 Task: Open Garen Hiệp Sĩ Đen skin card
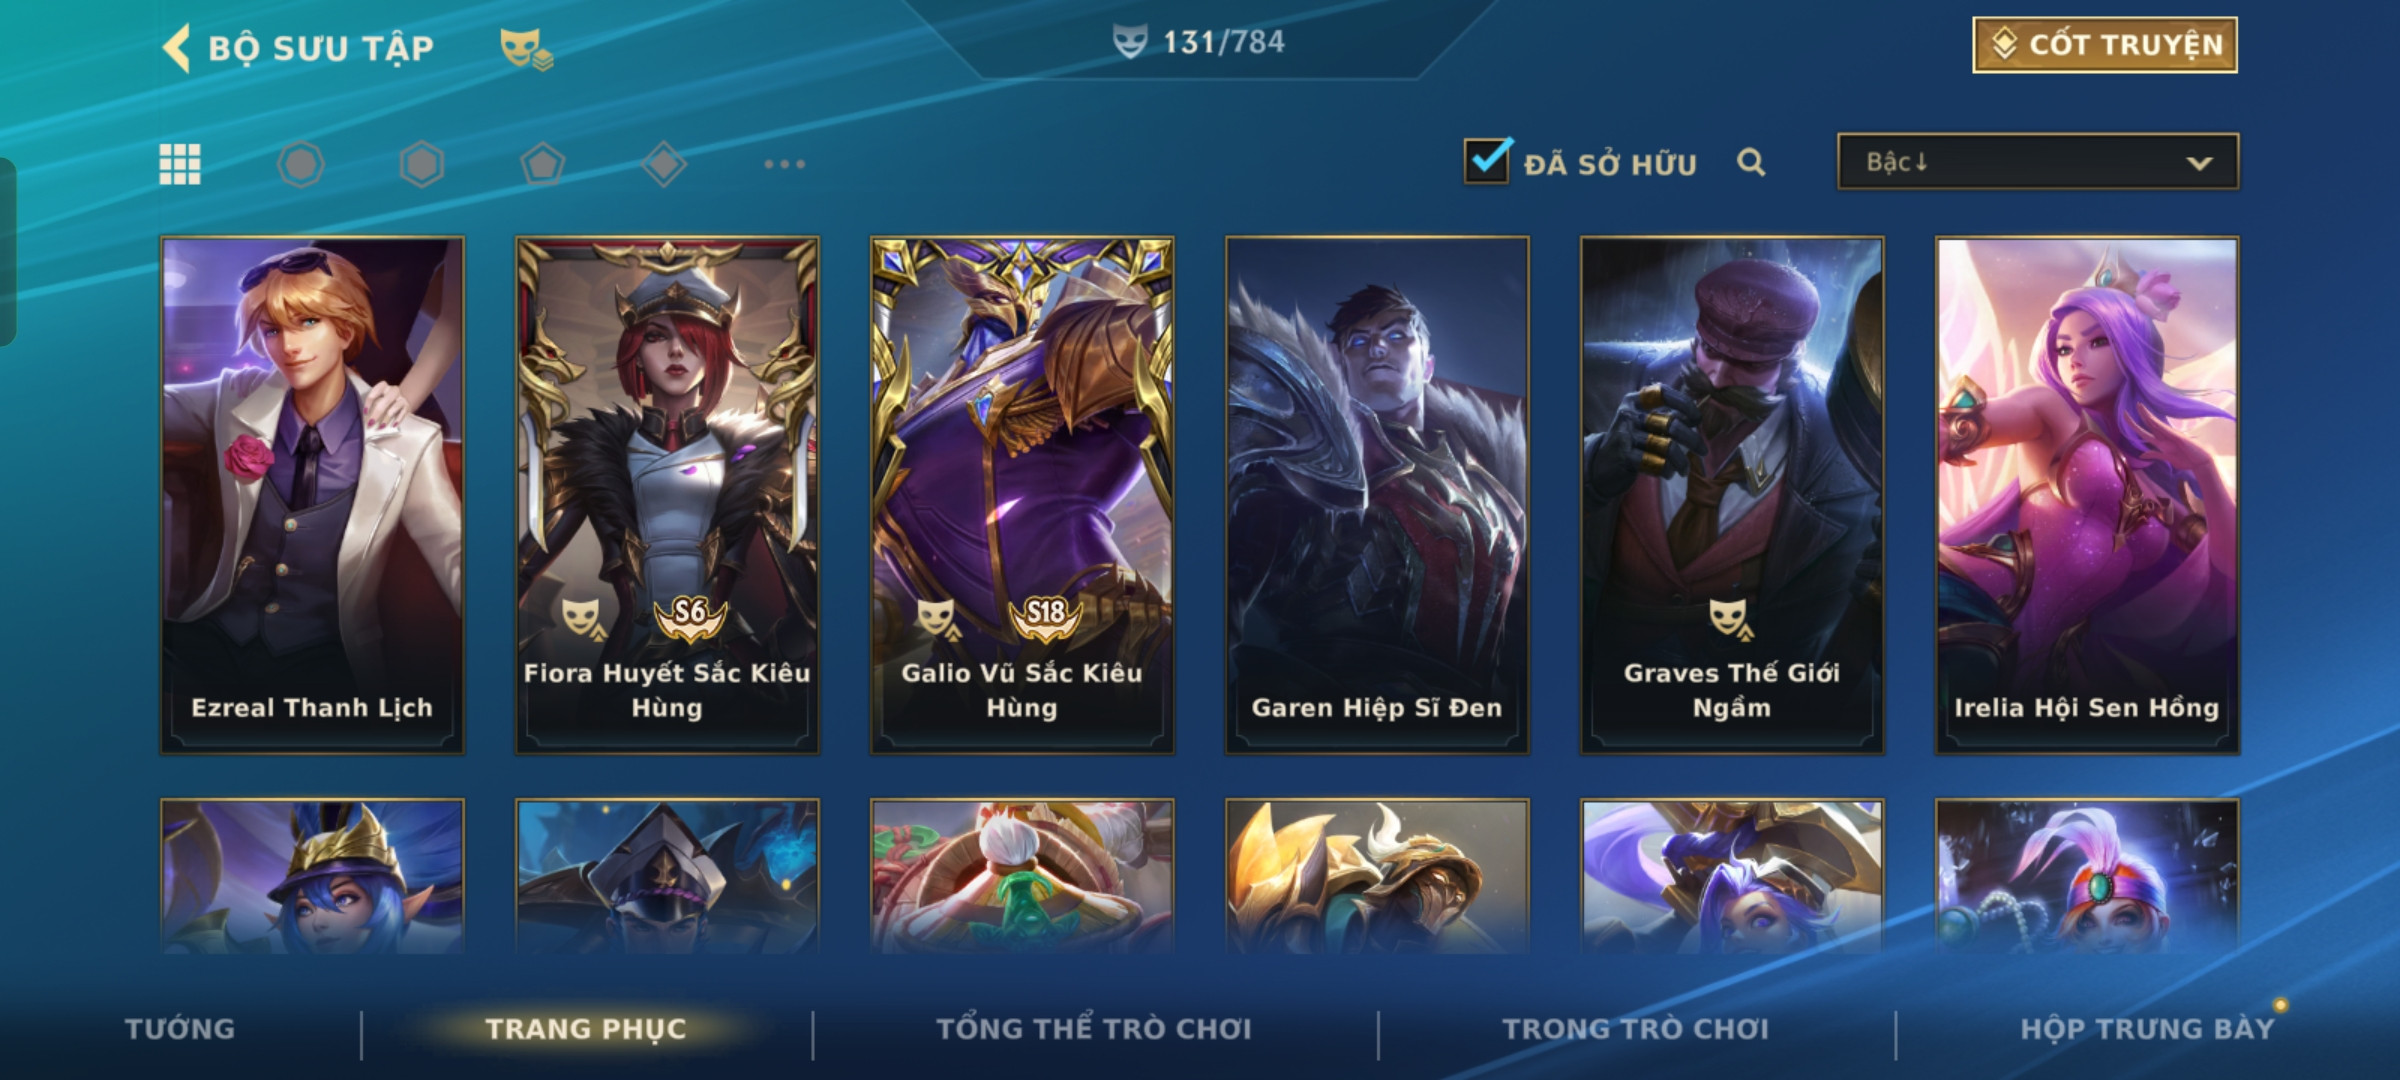tap(1377, 495)
